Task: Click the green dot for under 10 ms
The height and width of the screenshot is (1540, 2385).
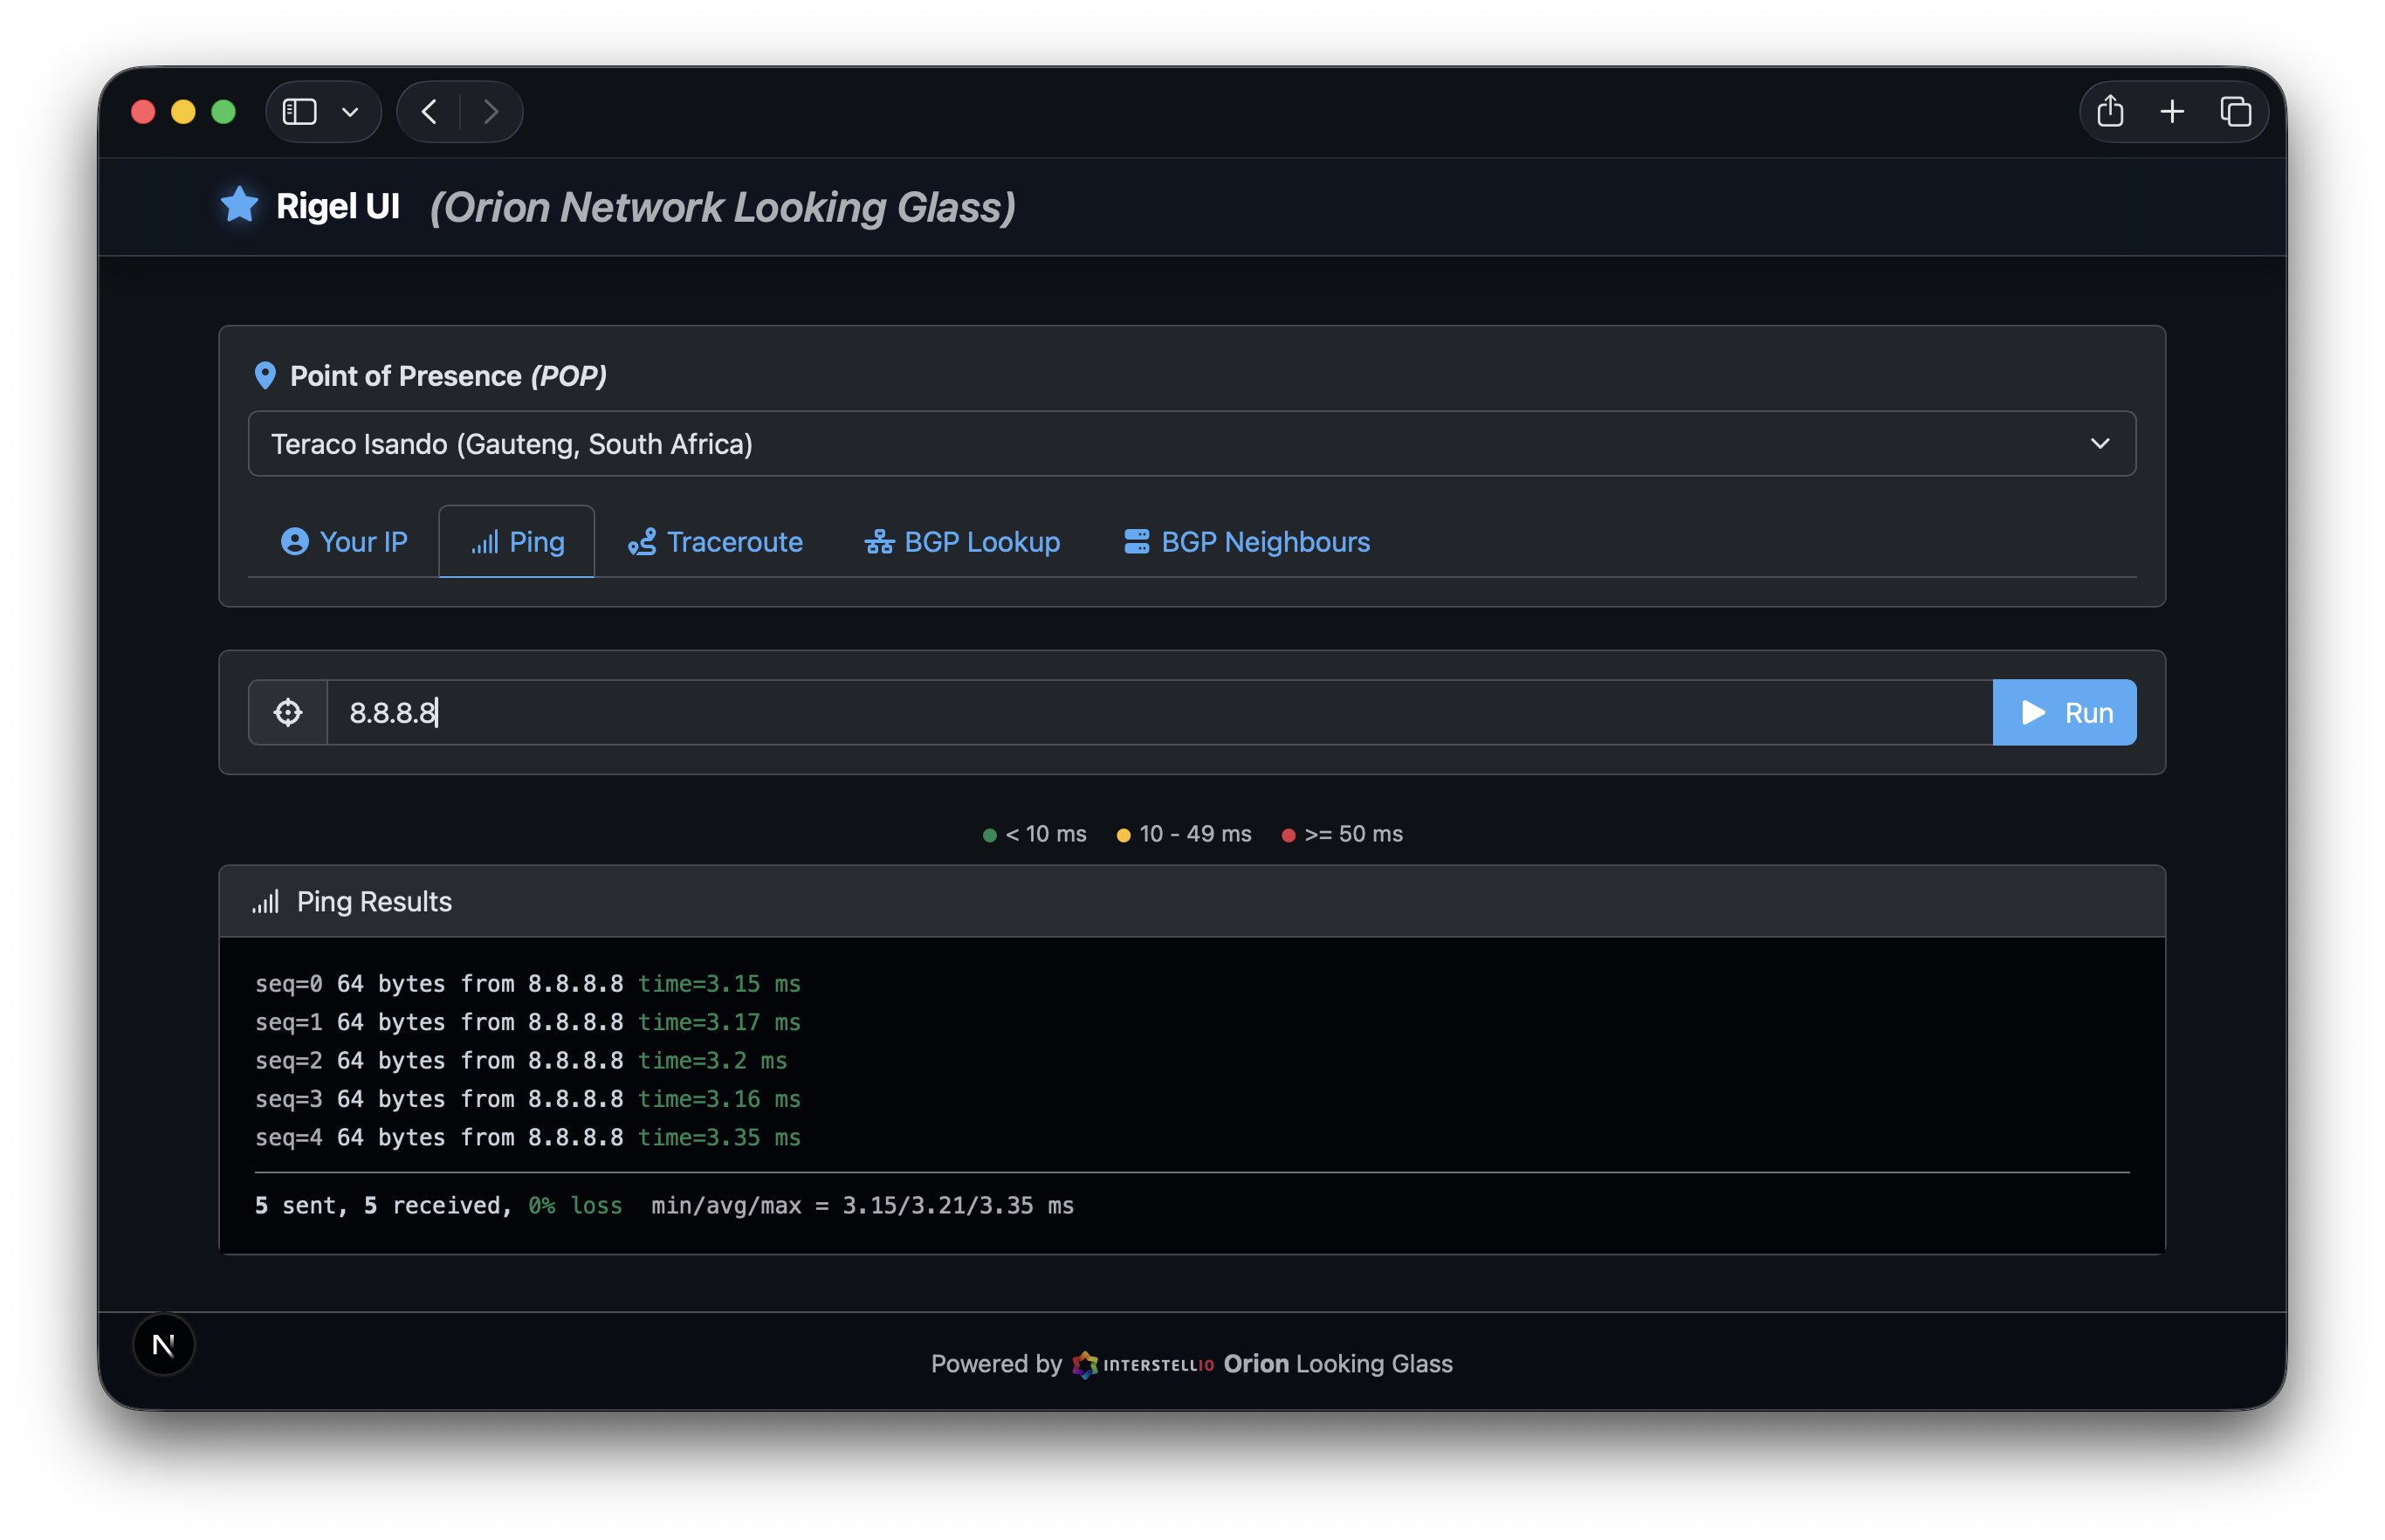Action: coord(990,835)
